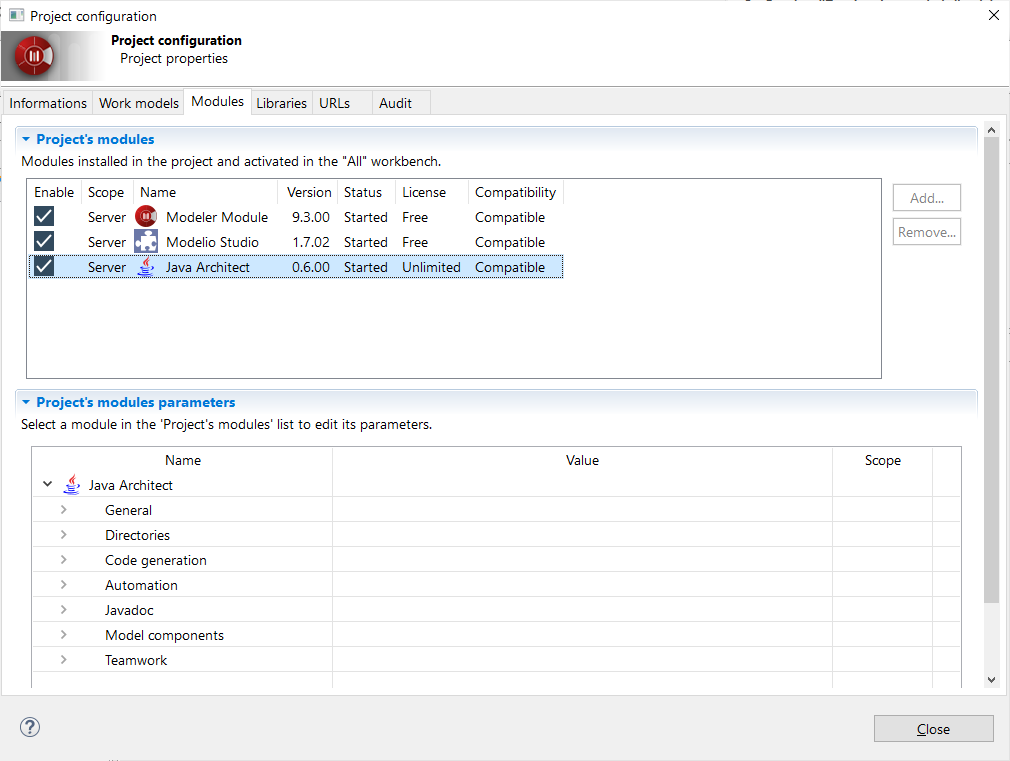Close window with the title bar X
Screen dimensions: 1010x761
pos(993,15)
